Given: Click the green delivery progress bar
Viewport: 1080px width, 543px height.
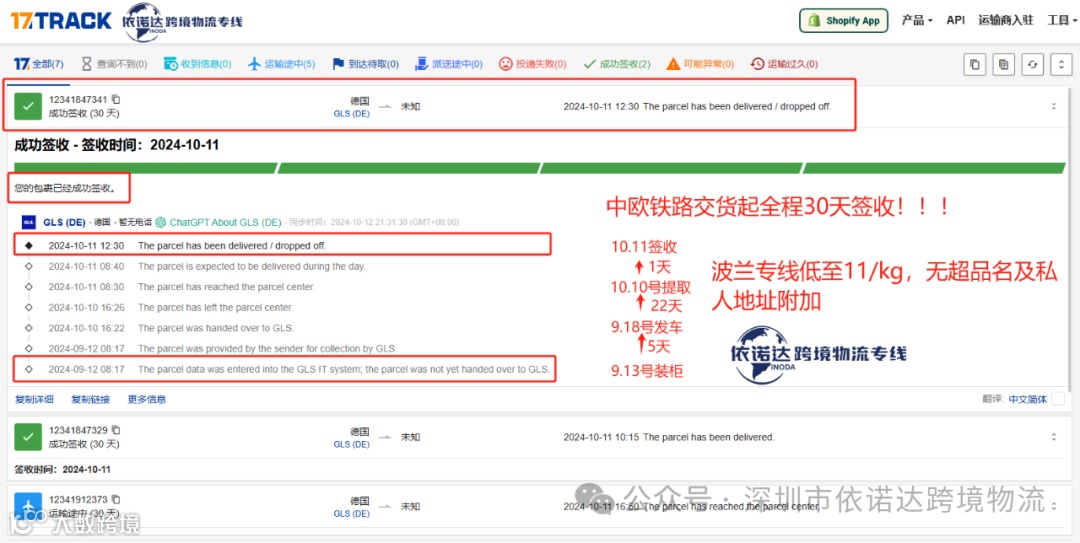Looking at the screenshot, I should [540, 168].
